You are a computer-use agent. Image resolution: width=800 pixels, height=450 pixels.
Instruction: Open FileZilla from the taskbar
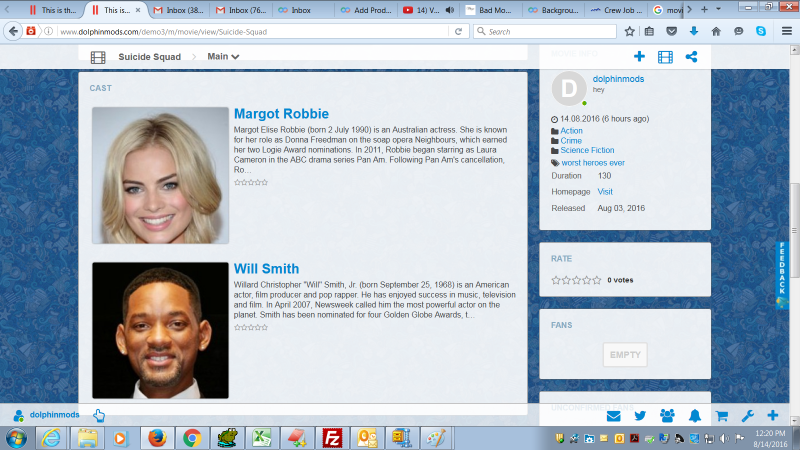pyautogui.click(x=332, y=438)
